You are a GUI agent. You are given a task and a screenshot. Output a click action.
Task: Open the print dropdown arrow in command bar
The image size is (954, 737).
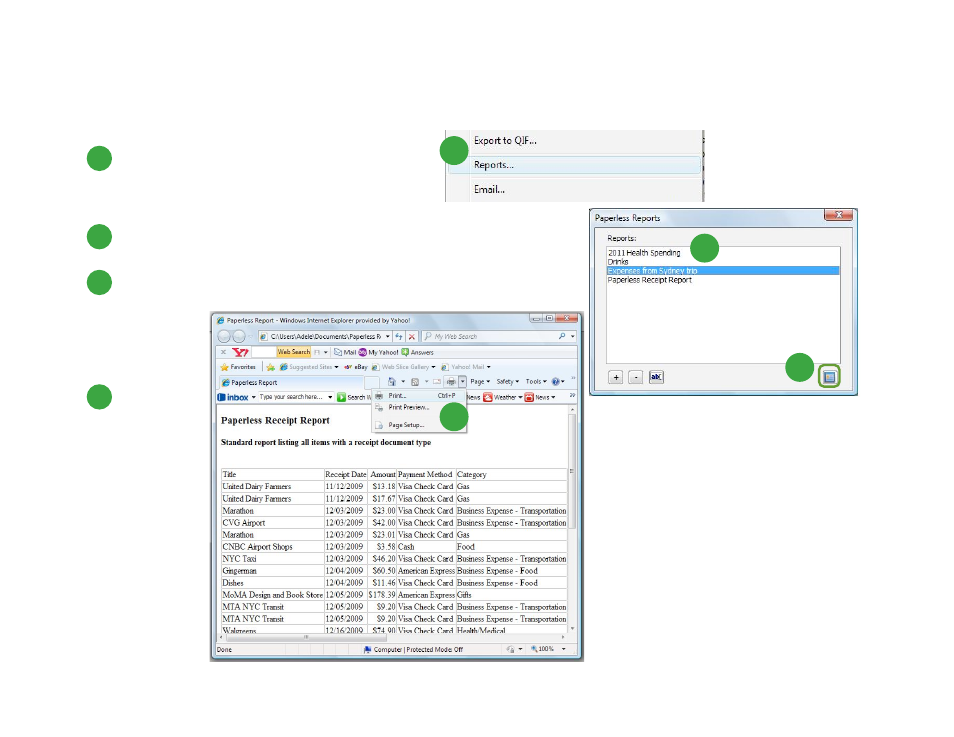click(462, 382)
